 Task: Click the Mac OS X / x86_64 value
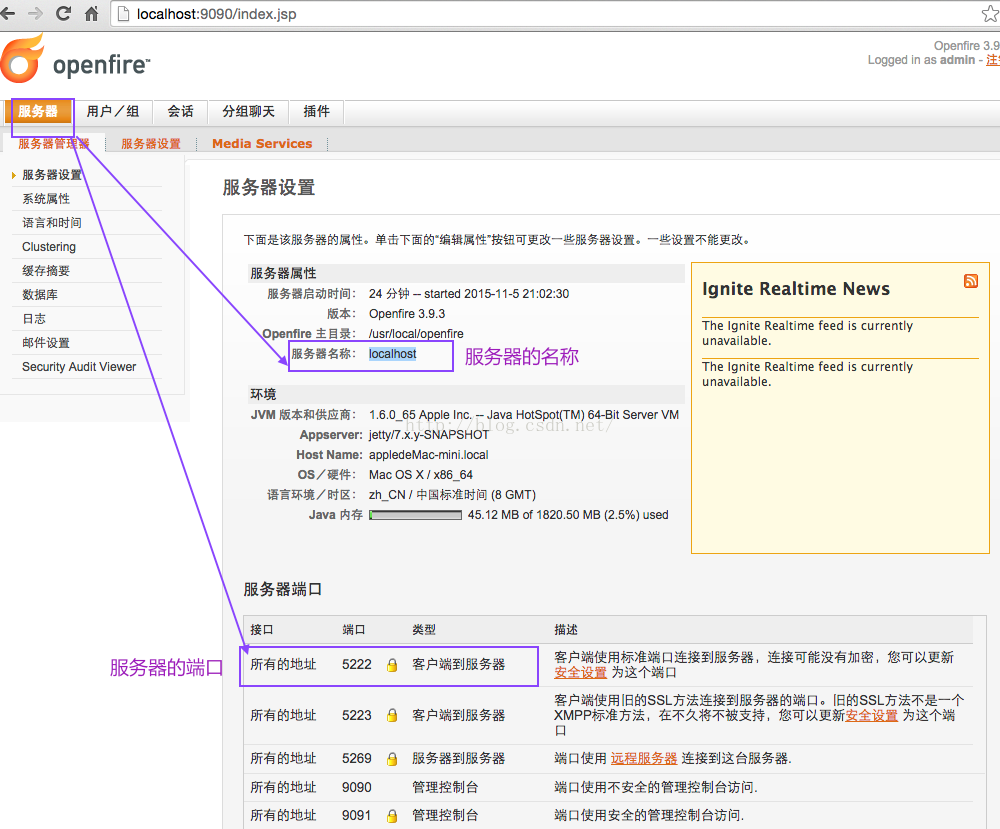tap(421, 475)
